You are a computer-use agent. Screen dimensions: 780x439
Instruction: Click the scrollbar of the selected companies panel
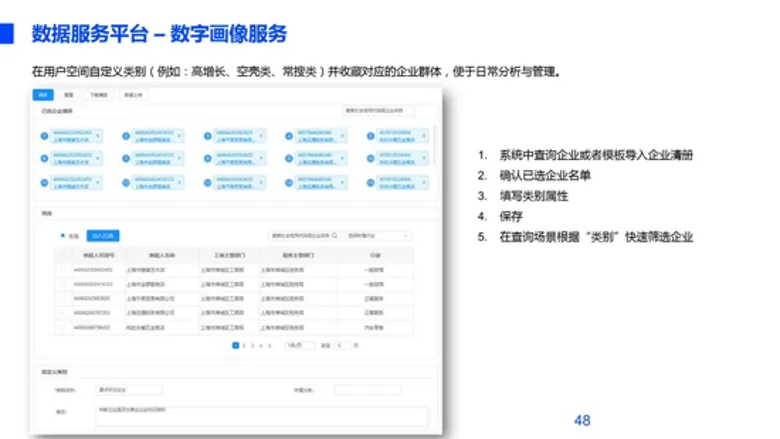tap(435, 144)
